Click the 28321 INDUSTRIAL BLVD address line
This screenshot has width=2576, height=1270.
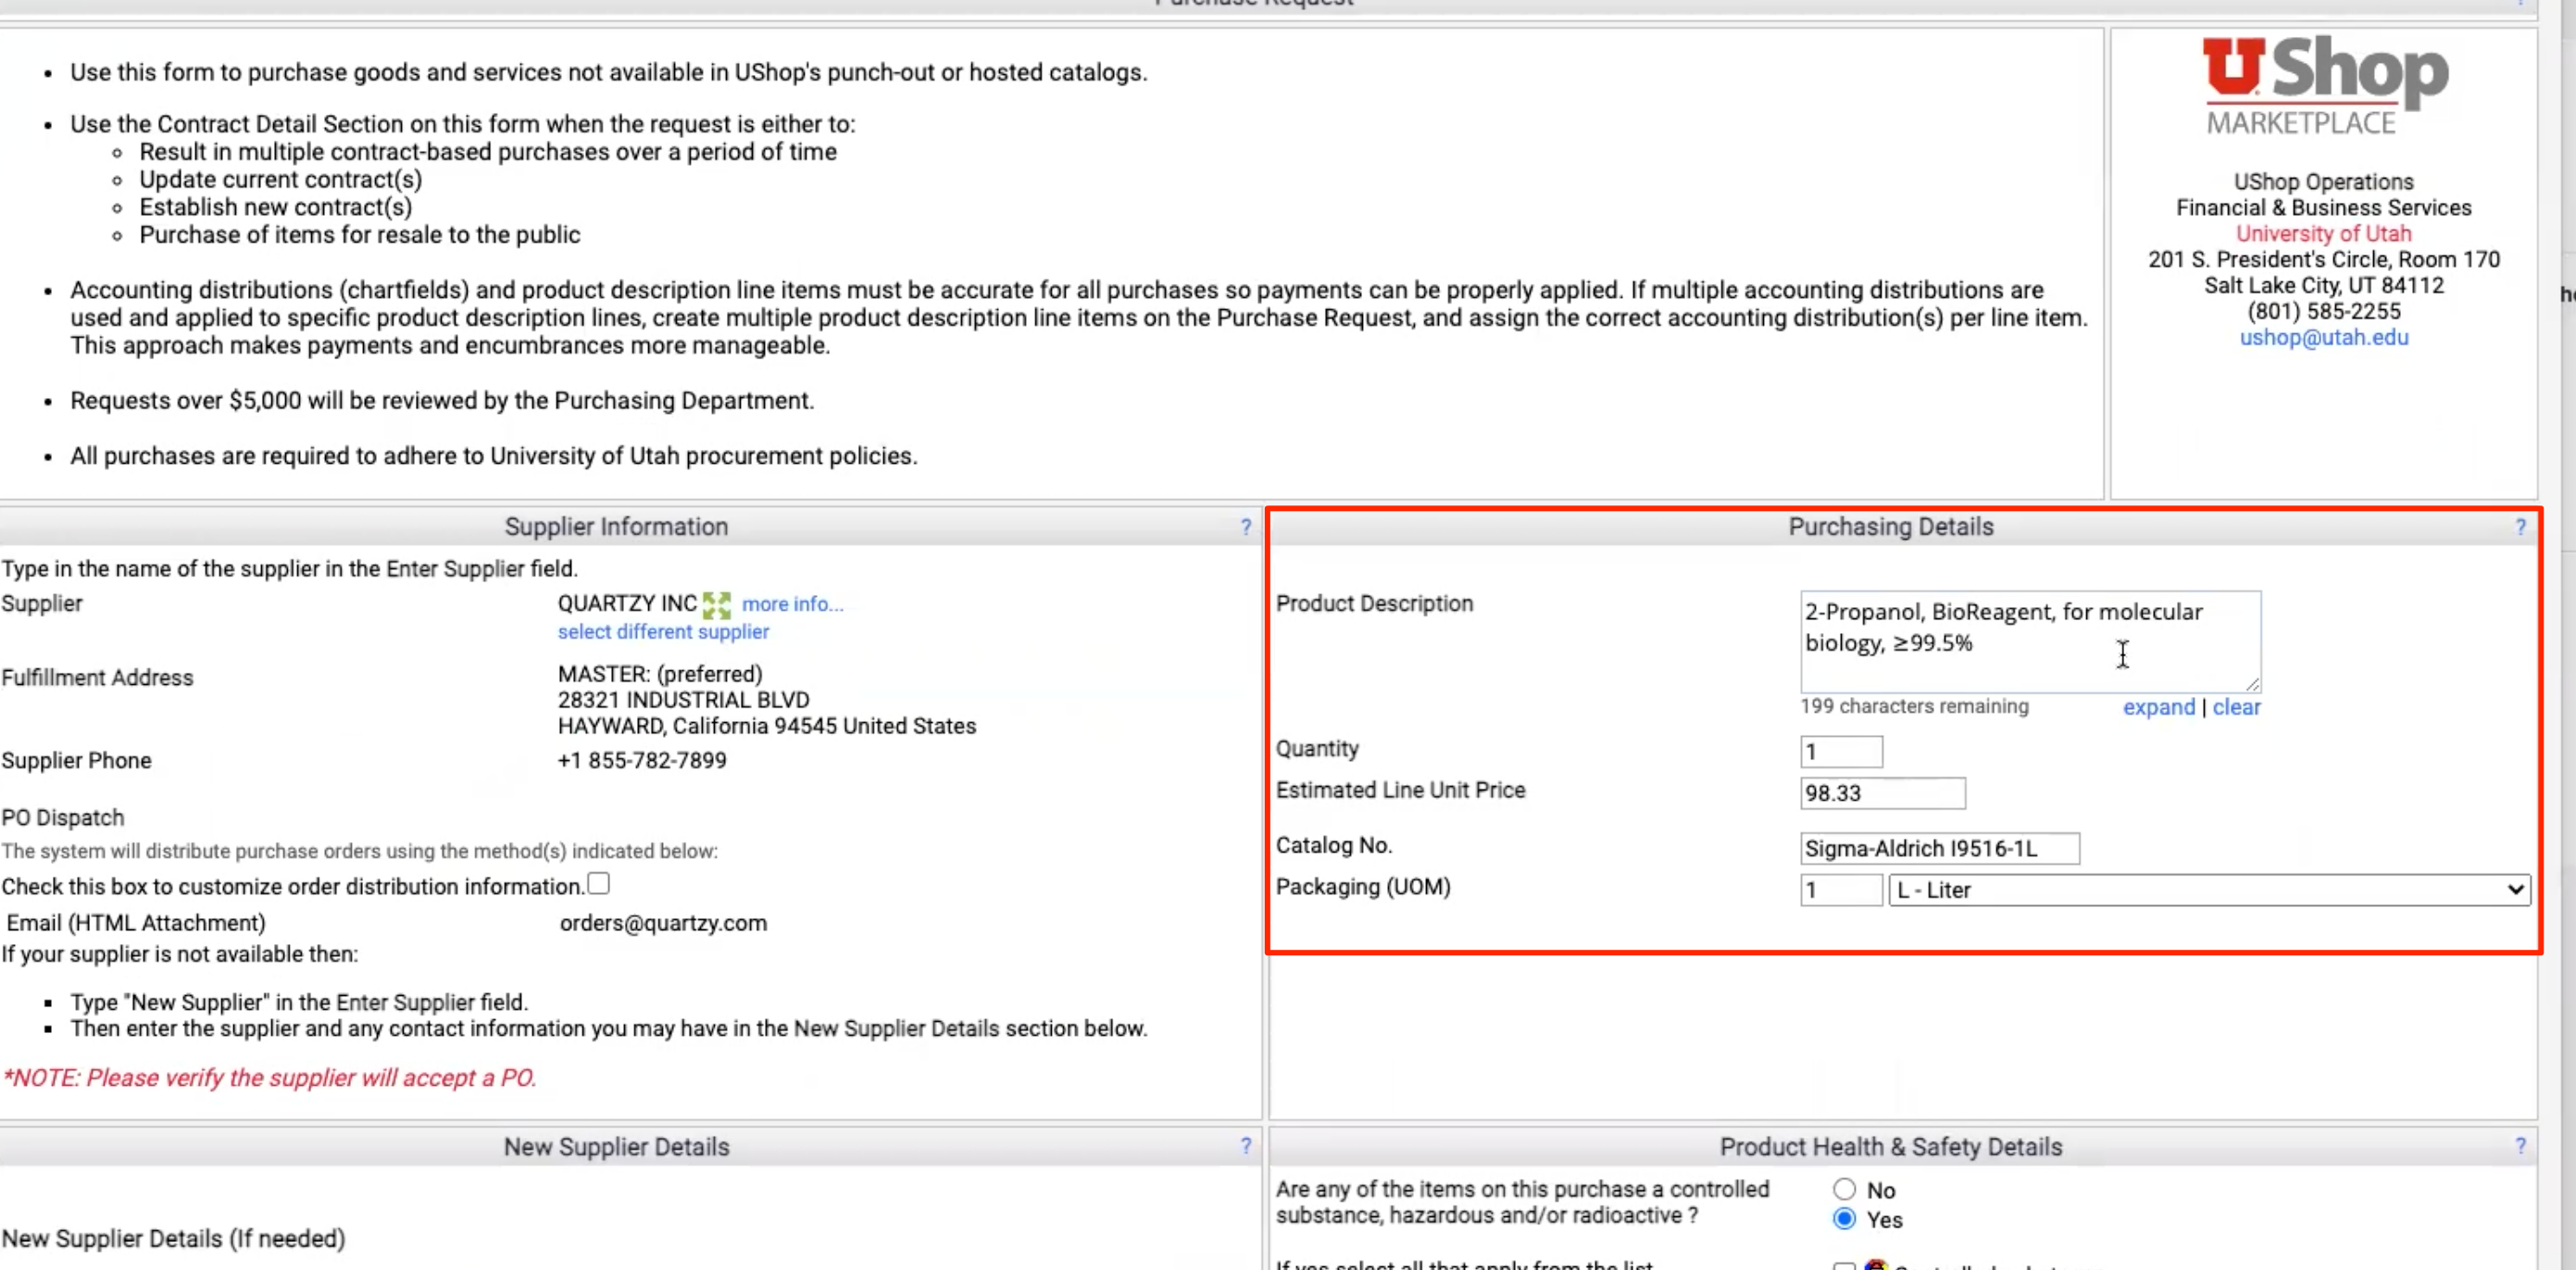point(683,700)
